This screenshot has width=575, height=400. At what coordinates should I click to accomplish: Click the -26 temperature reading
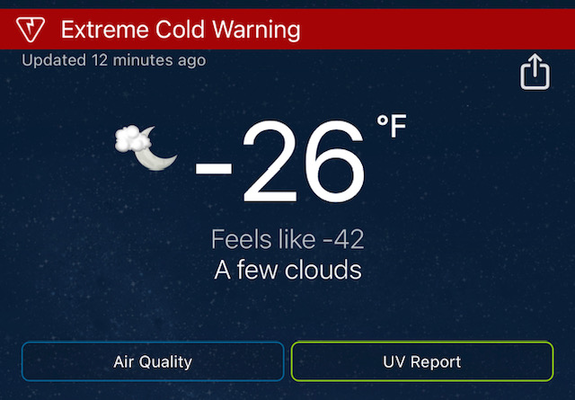(x=280, y=161)
